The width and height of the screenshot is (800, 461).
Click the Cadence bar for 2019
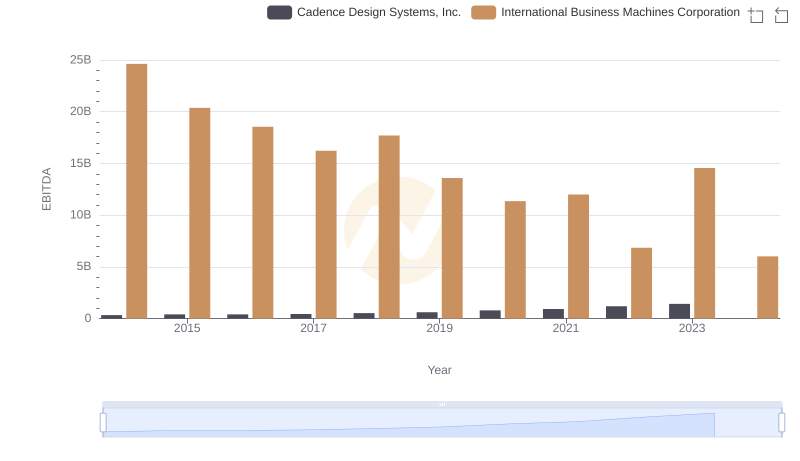tap(427, 315)
